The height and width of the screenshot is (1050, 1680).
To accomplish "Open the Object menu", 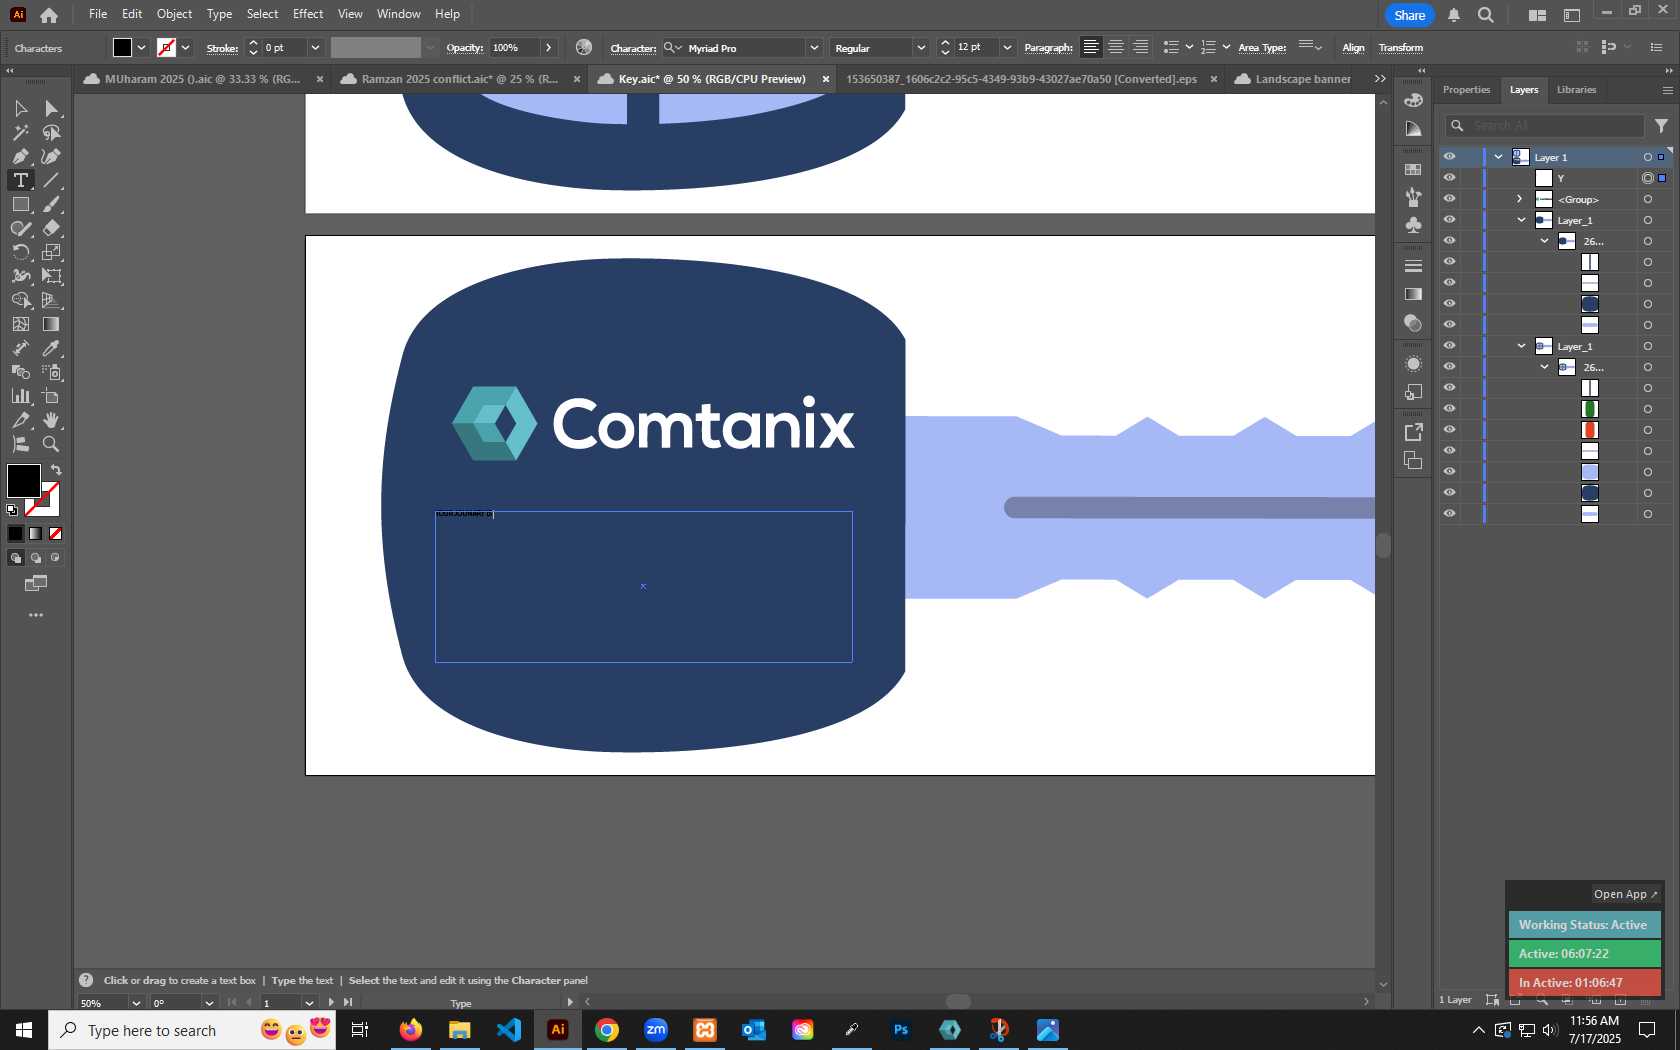I will (x=174, y=14).
